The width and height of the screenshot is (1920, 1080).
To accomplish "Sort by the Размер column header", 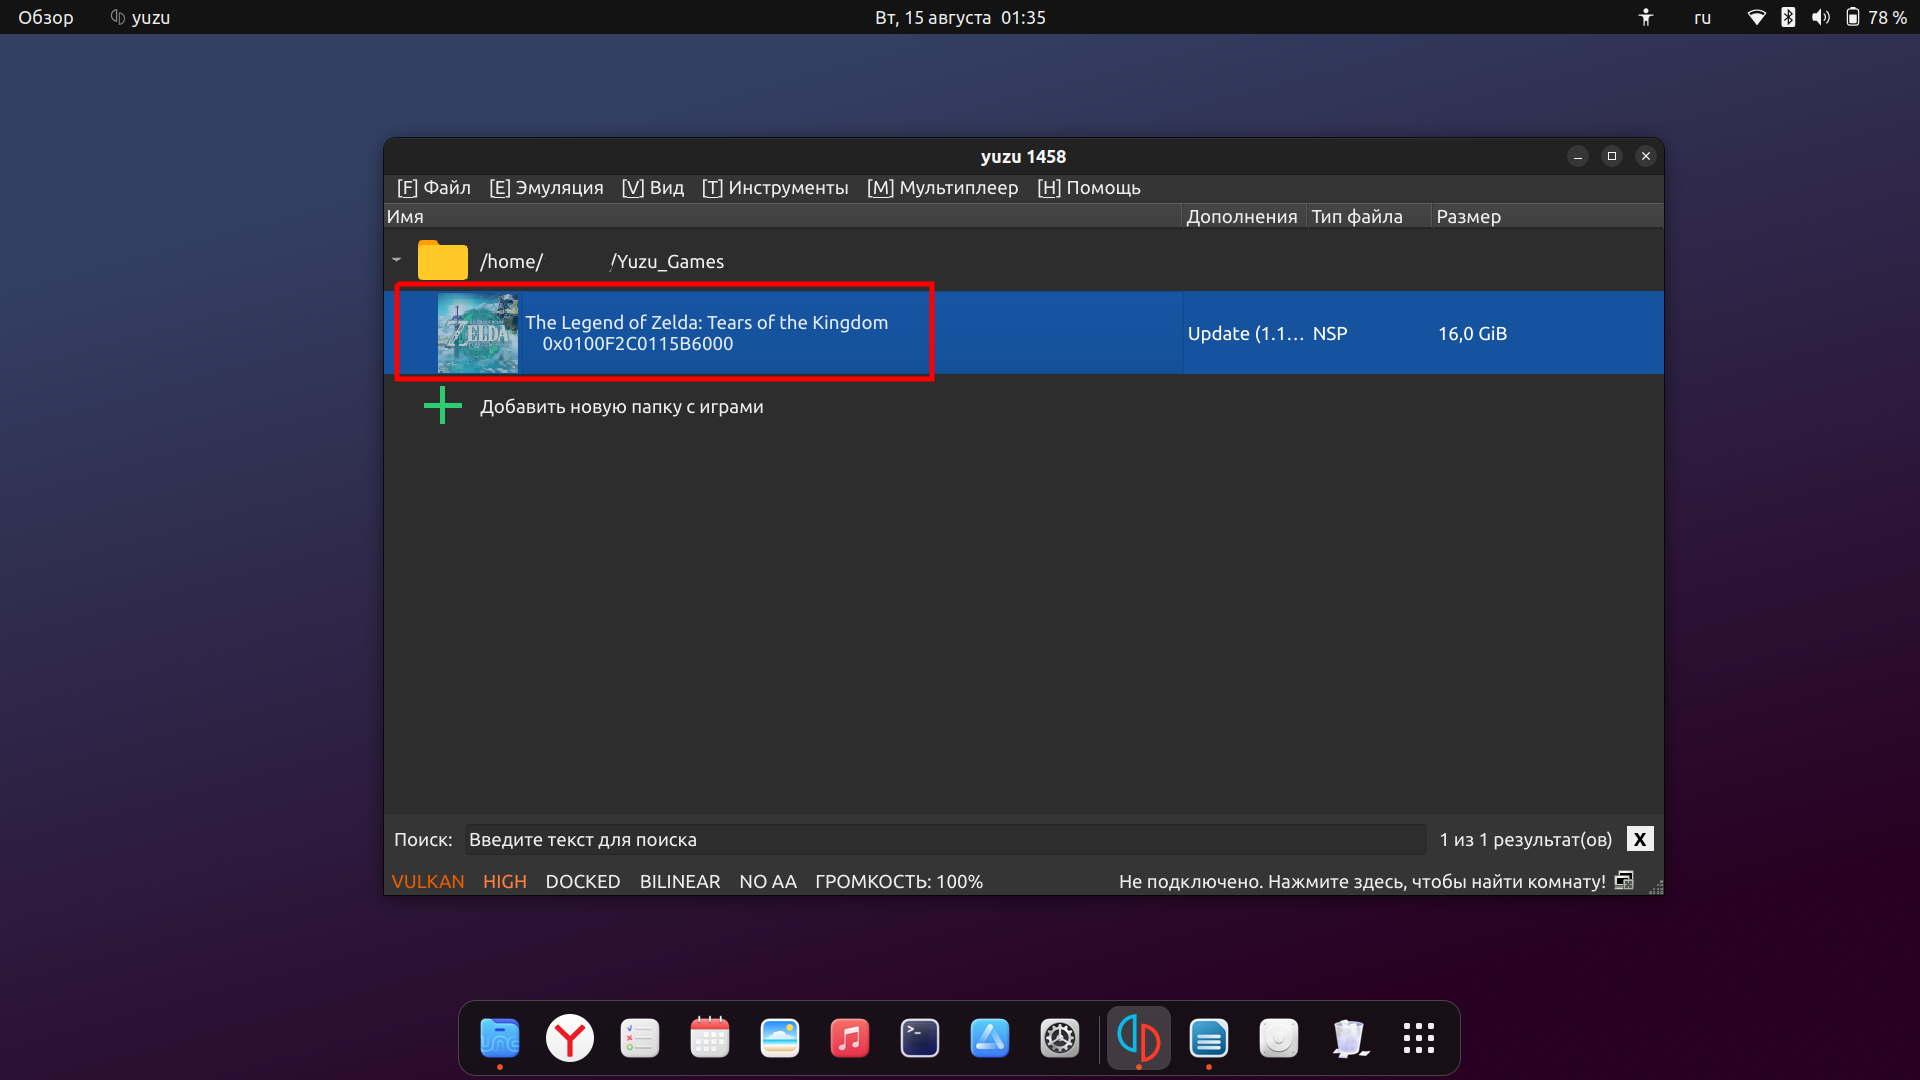I will click(1547, 216).
